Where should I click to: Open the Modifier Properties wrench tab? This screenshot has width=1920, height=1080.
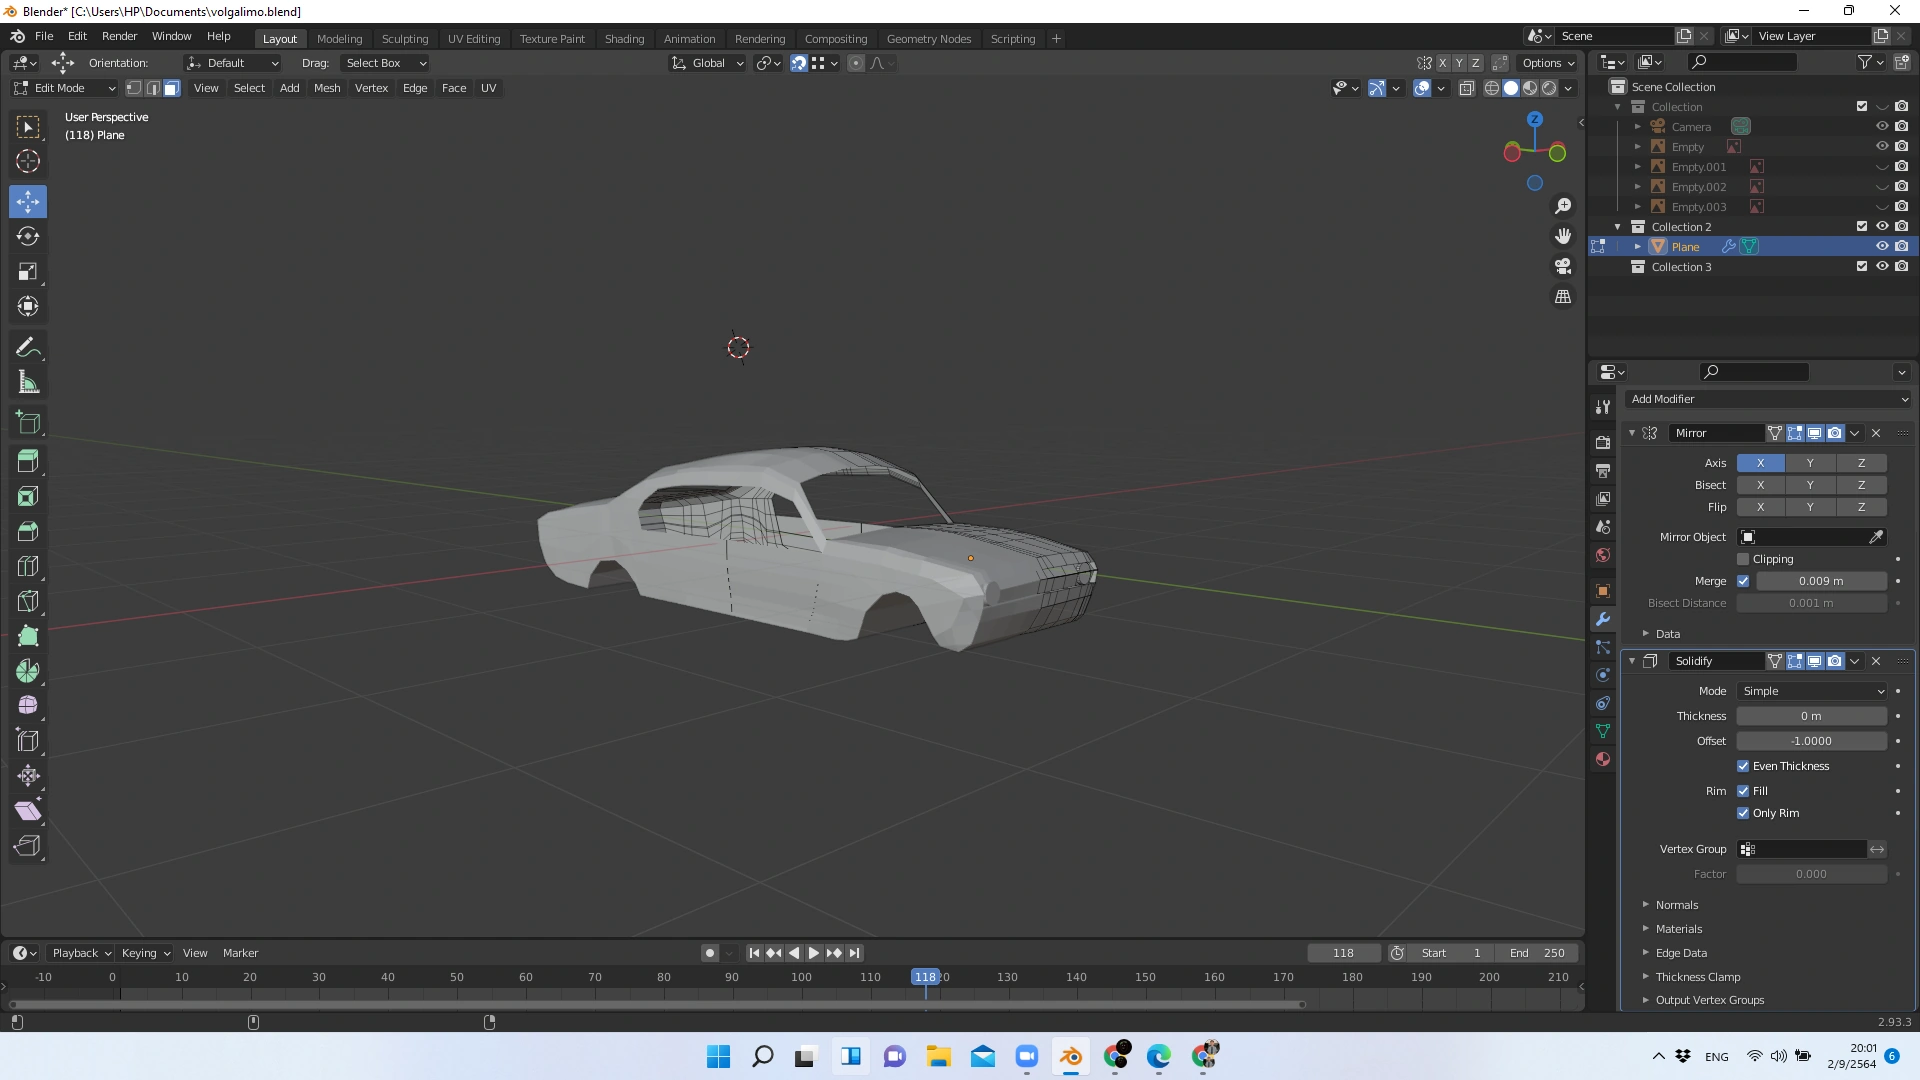1602,619
